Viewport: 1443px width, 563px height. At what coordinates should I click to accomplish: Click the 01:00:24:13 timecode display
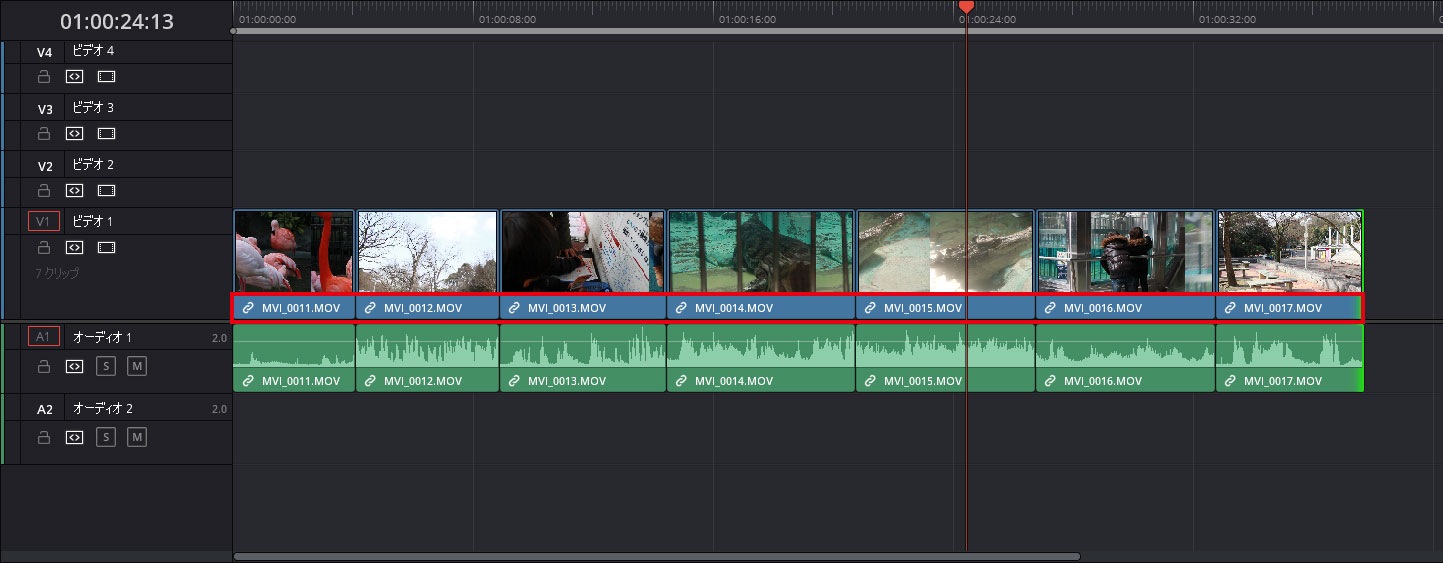coord(116,21)
